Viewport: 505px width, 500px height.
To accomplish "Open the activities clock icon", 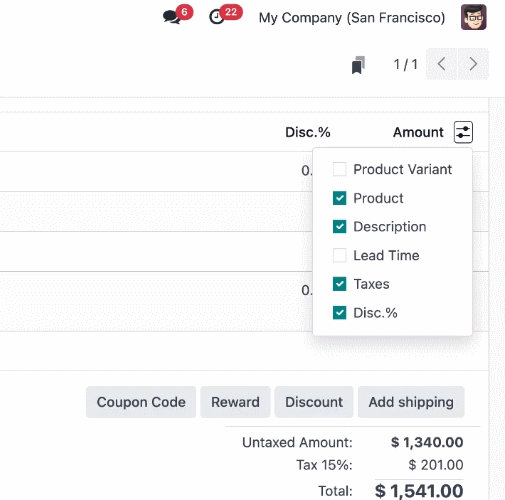I will [x=217, y=17].
